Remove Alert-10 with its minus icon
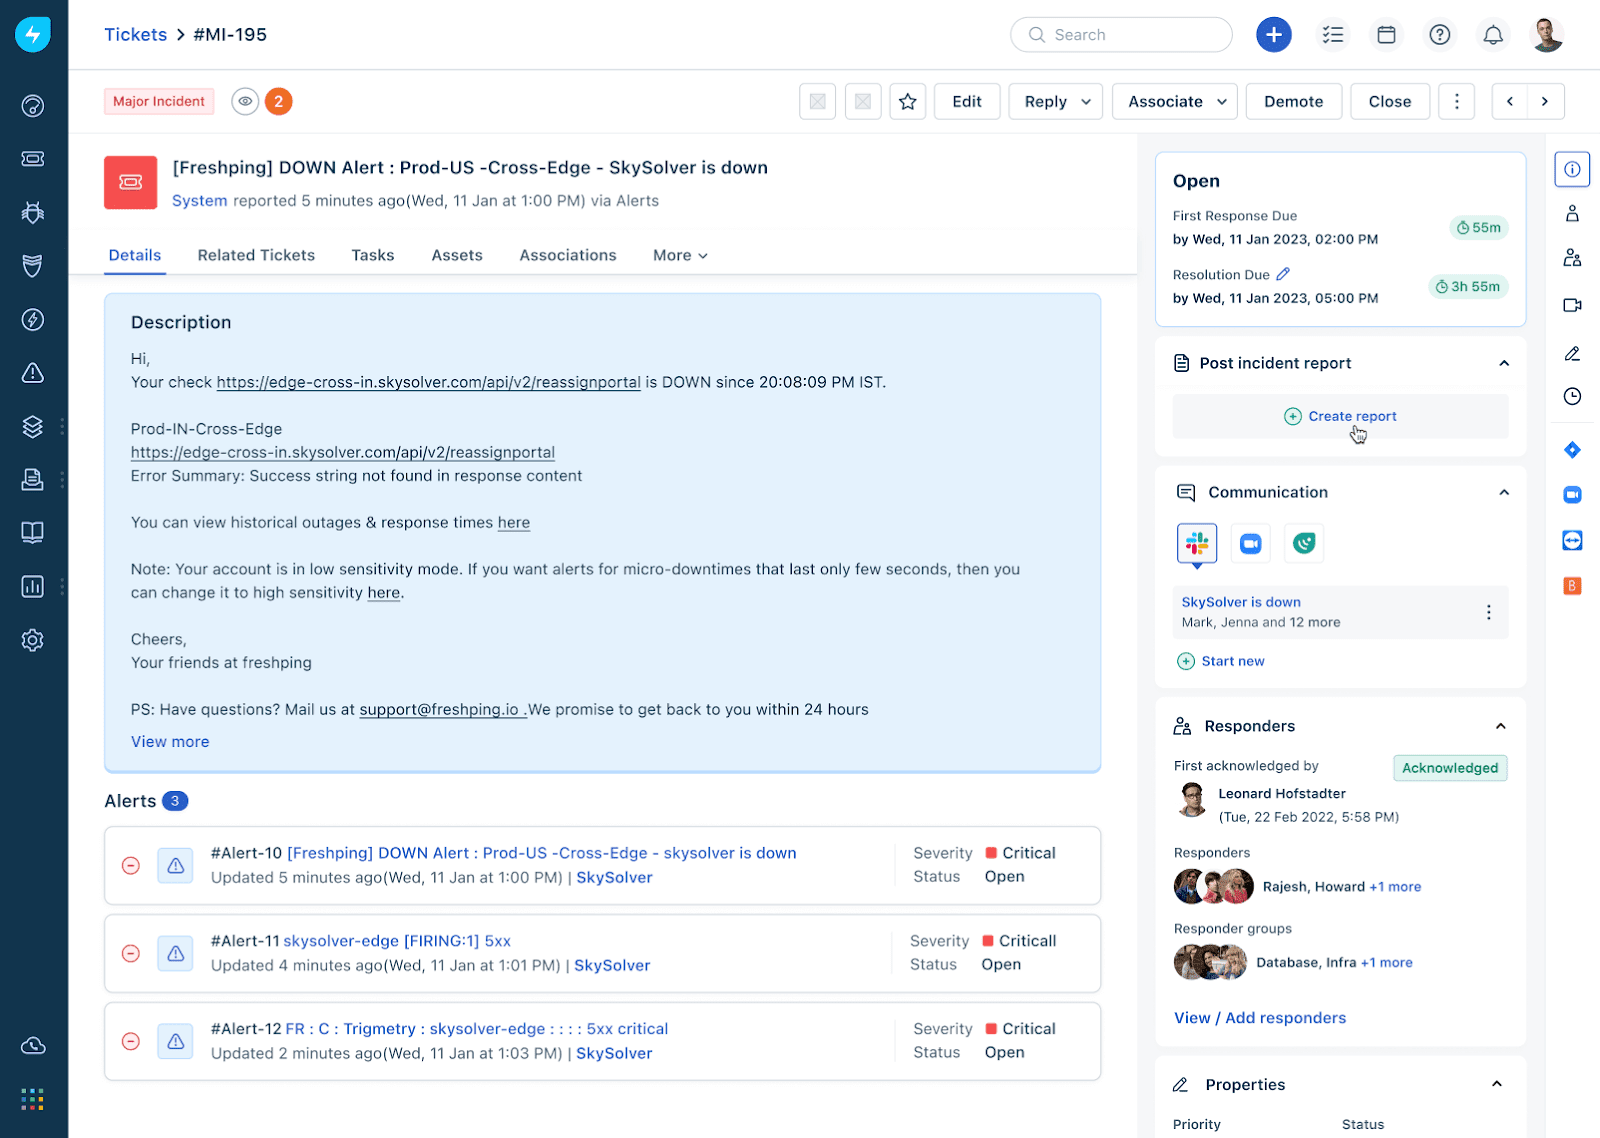 point(131,866)
